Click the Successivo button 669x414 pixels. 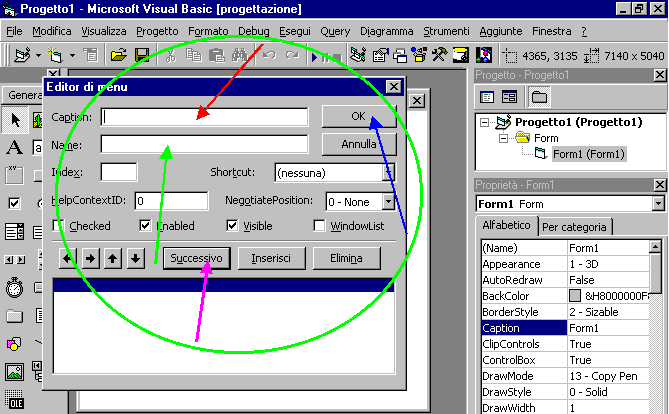click(x=196, y=258)
